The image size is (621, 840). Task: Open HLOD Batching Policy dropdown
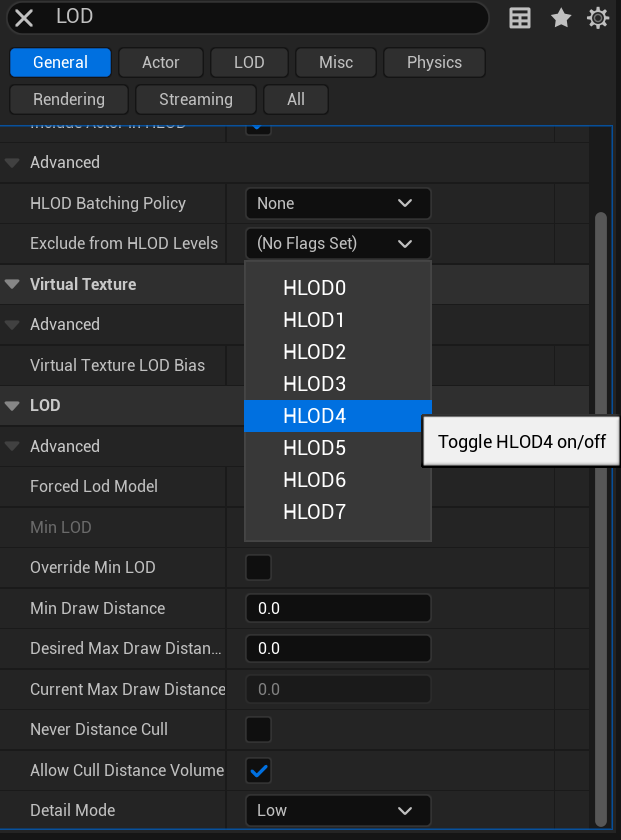click(x=337, y=203)
